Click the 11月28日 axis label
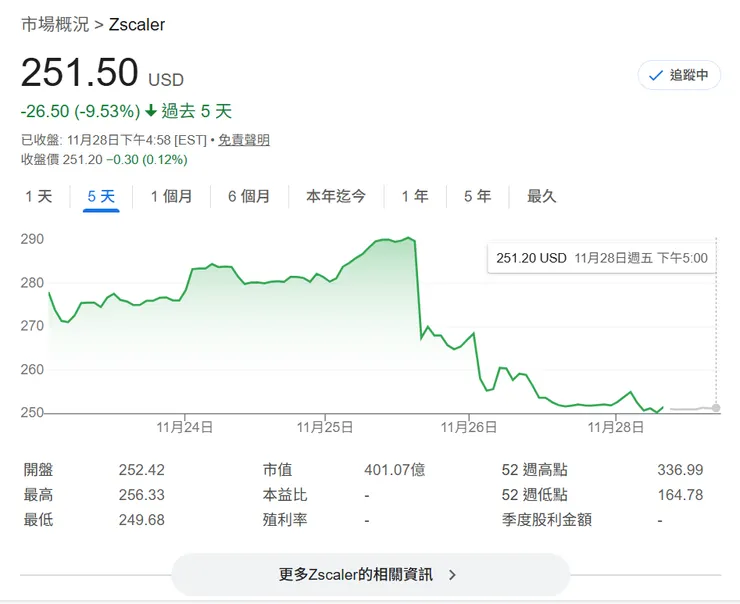740x604 pixels. 615,428
